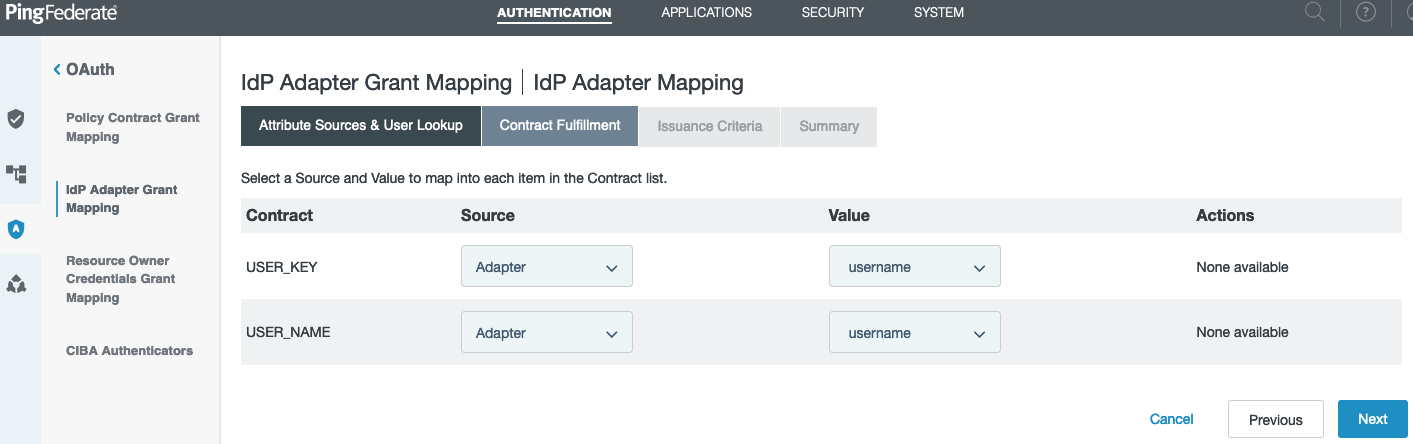Open Policy Contract Grant Mapping in sidebar

tap(132, 127)
